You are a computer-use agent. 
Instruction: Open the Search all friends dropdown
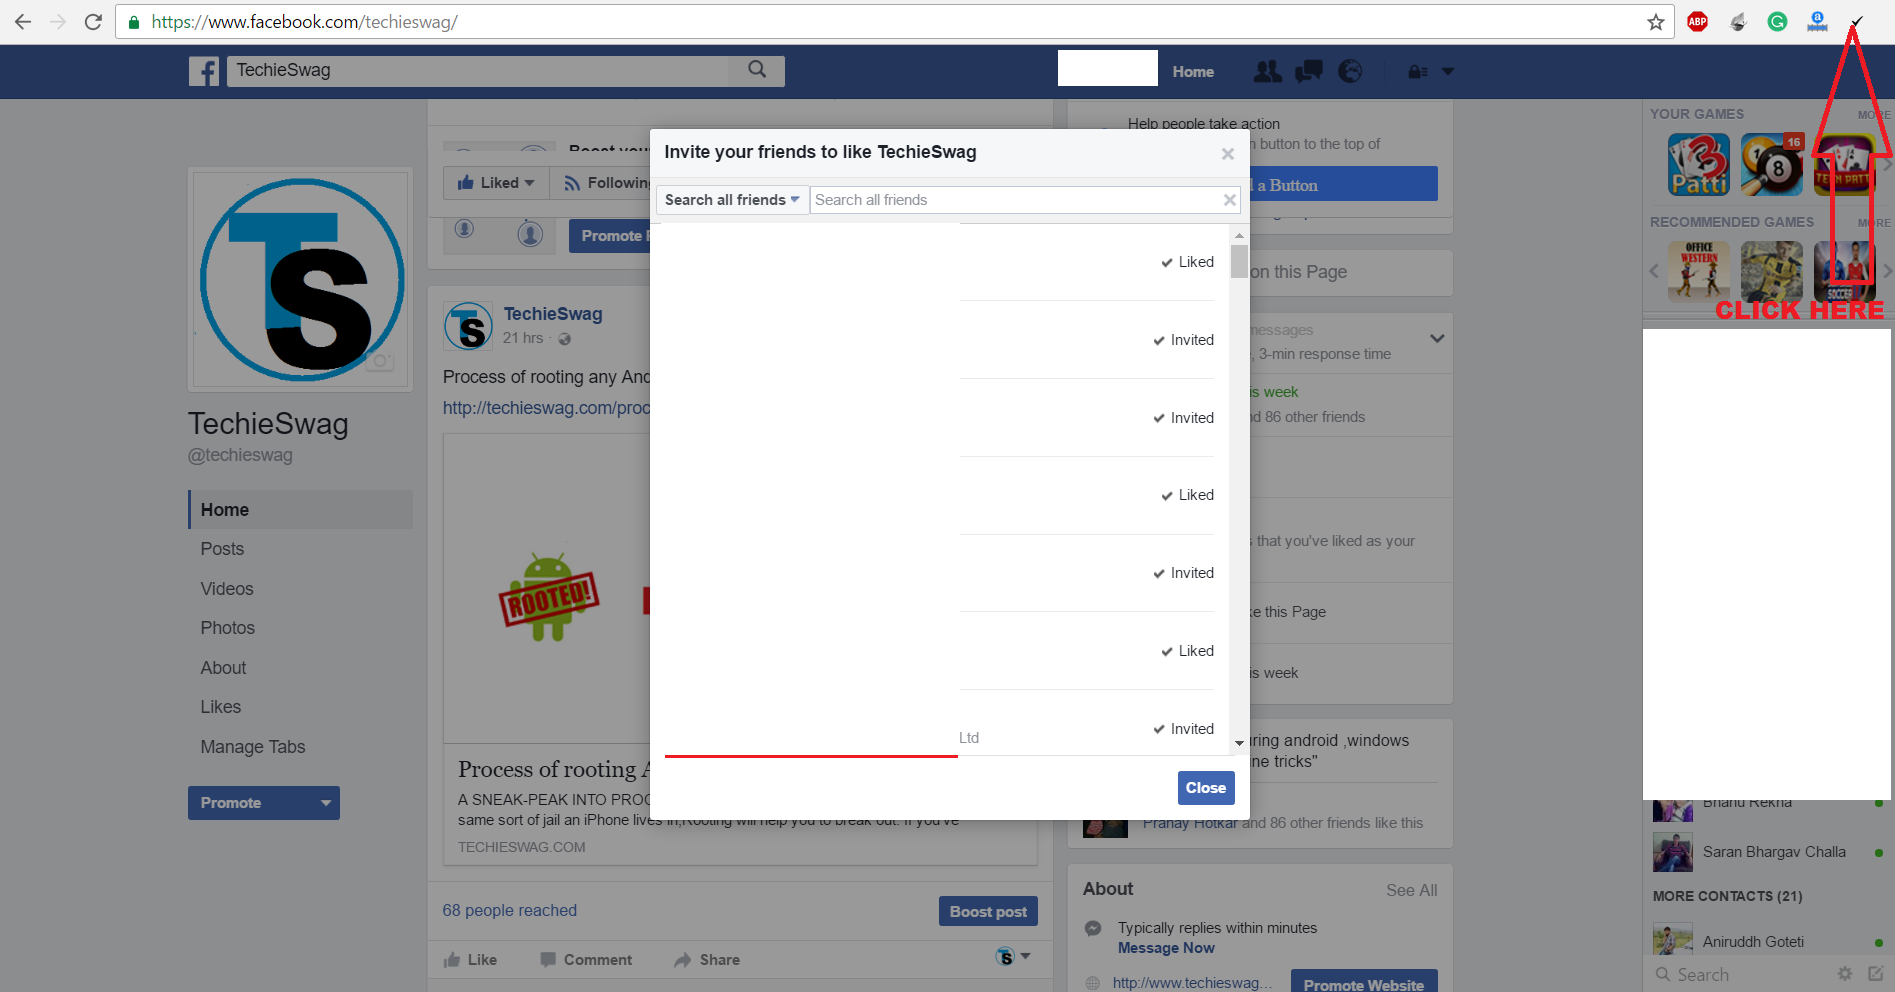click(732, 200)
